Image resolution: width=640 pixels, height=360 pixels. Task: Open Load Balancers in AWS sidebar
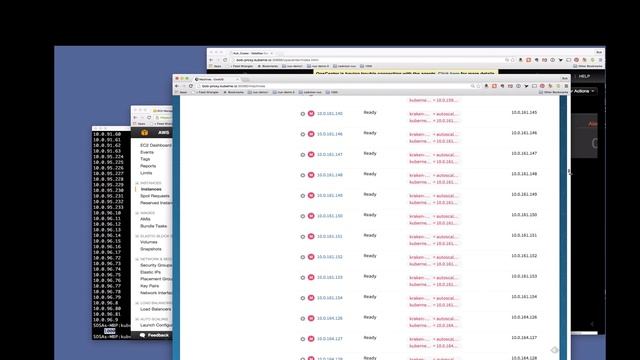click(x=156, y=309)
